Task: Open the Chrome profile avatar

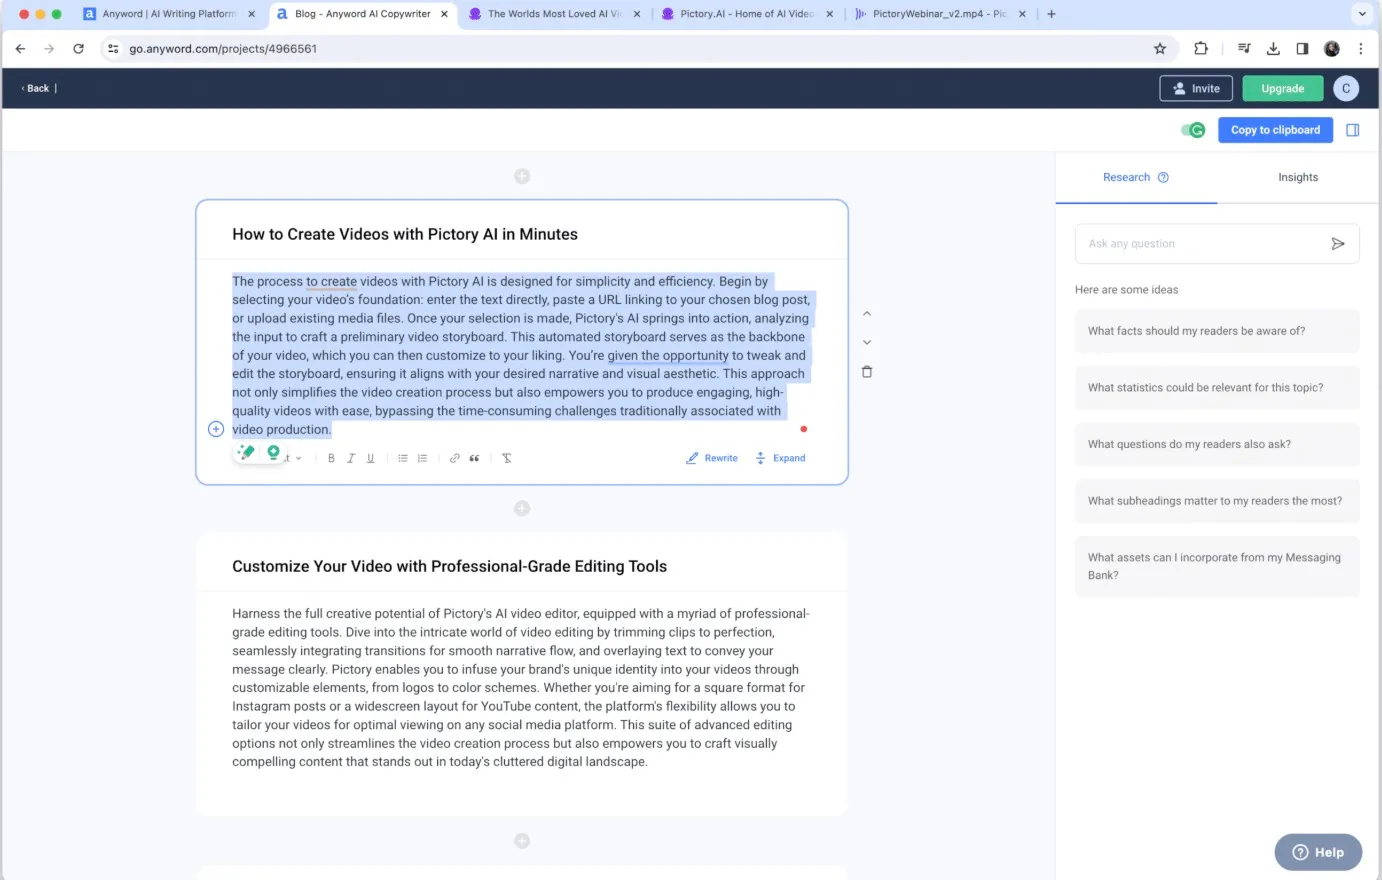Action: (x=1332, y=48)
